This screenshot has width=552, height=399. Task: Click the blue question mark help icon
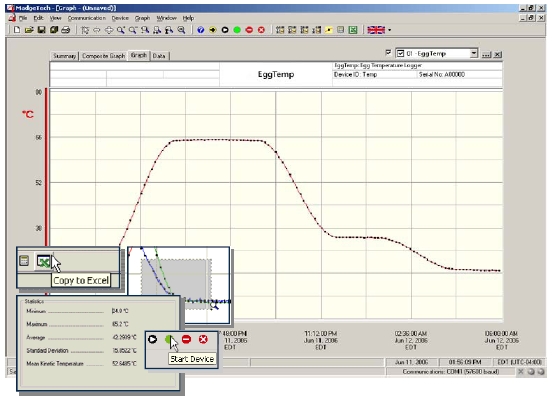coord(201,30)
